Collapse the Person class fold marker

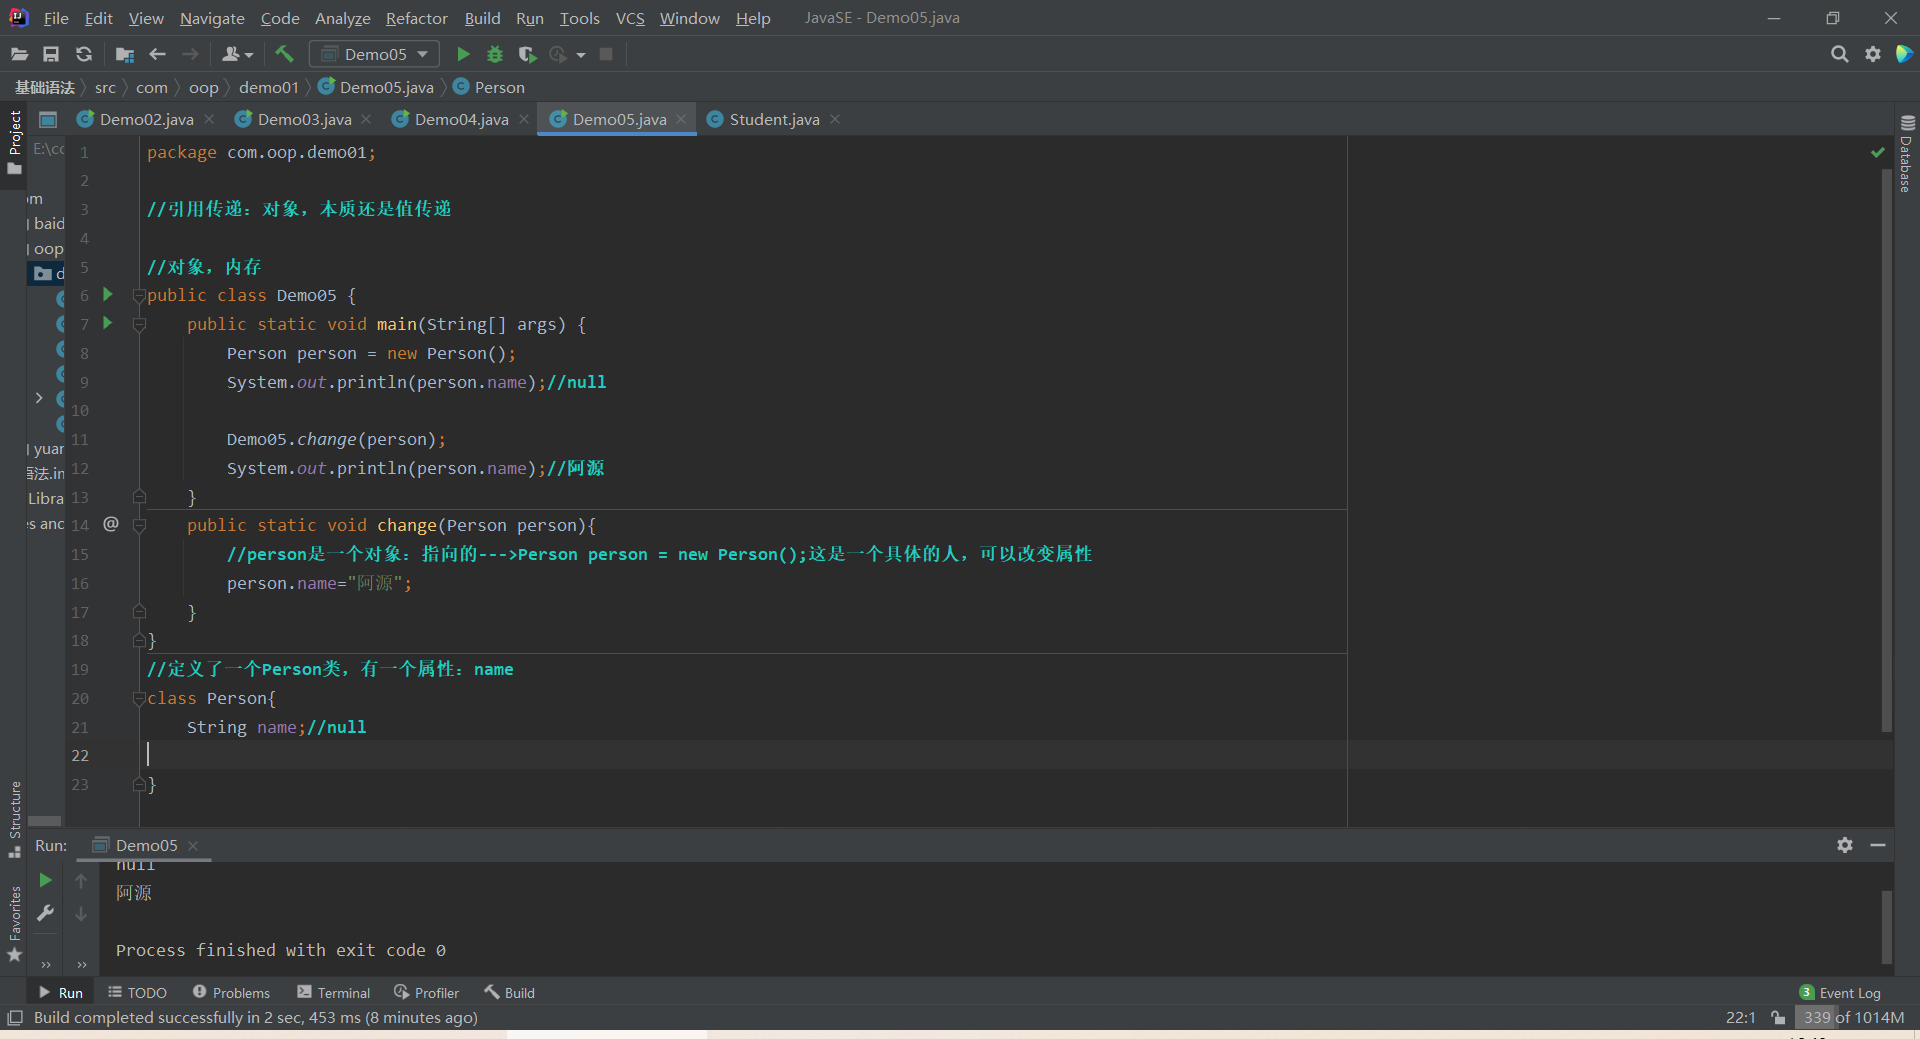point(140,699)
